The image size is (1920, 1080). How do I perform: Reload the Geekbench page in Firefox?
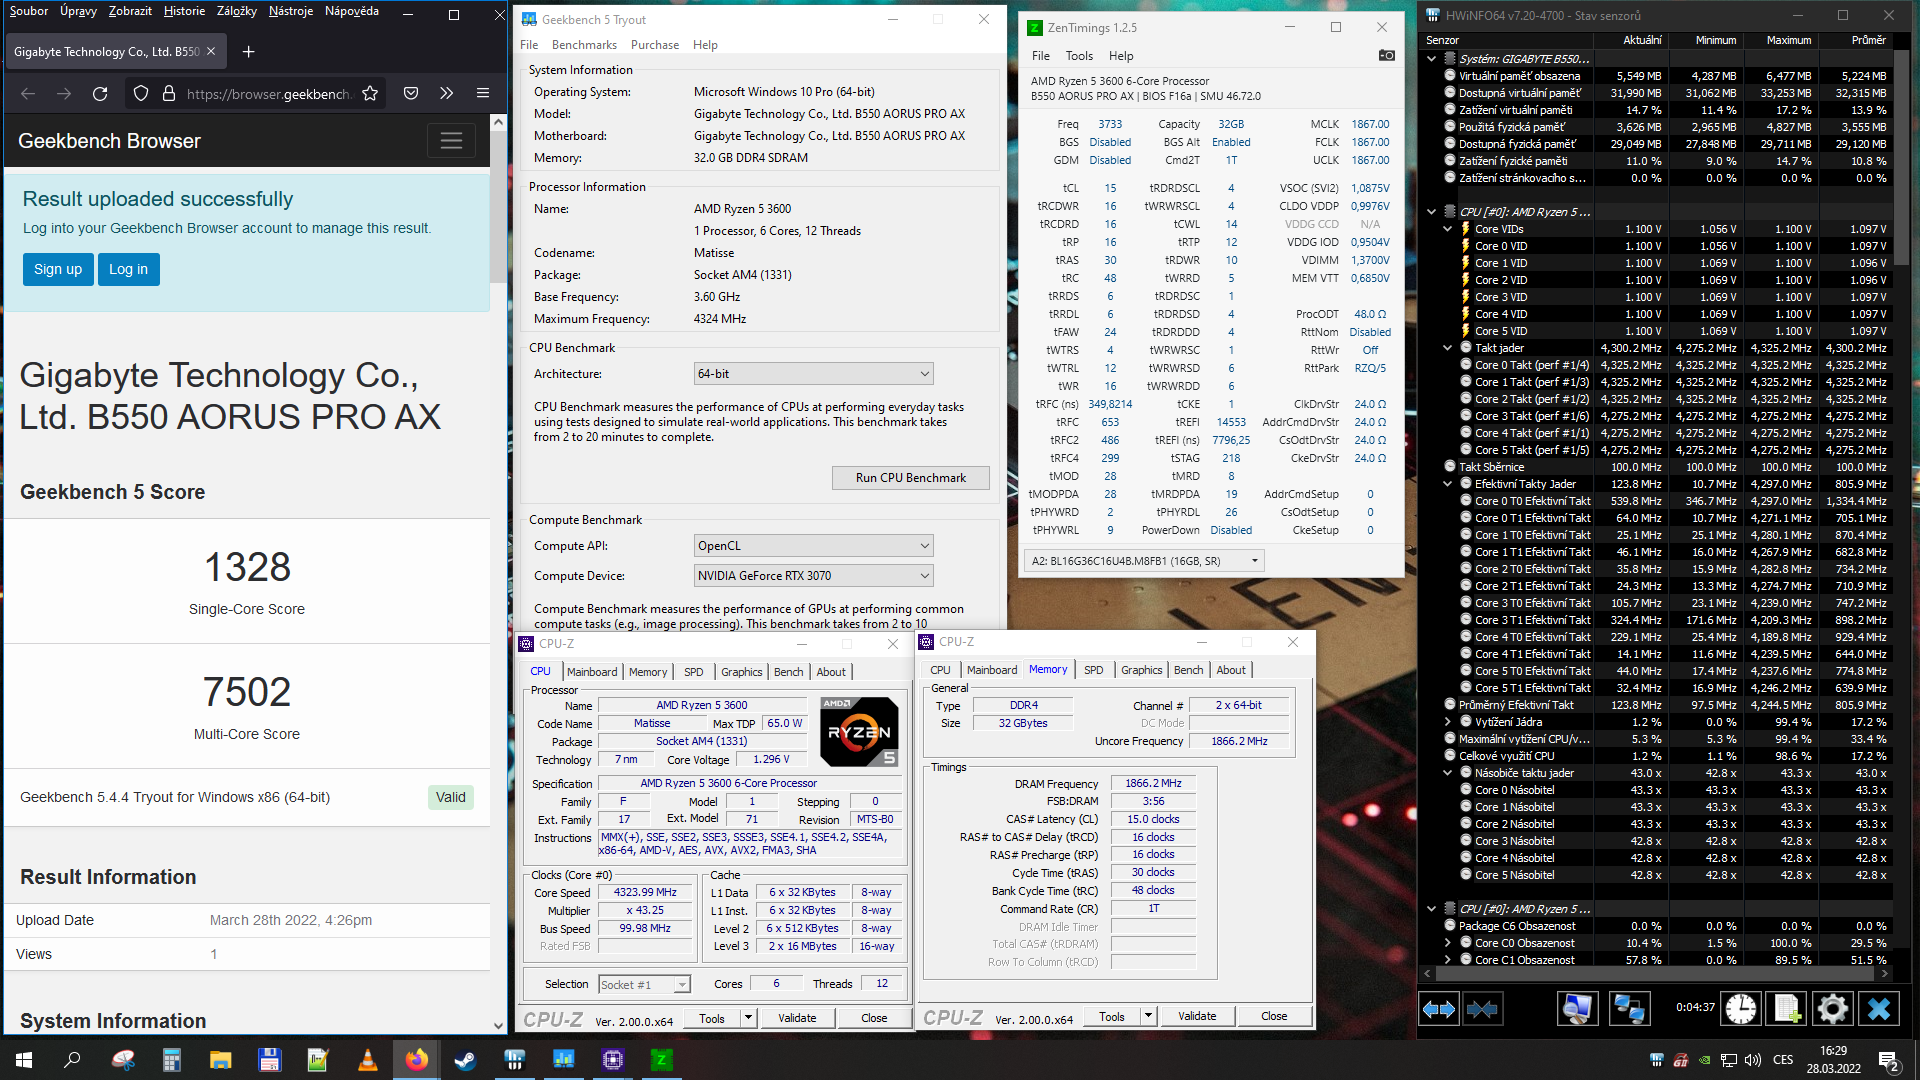pyautogui.click(x=100, y=93)
